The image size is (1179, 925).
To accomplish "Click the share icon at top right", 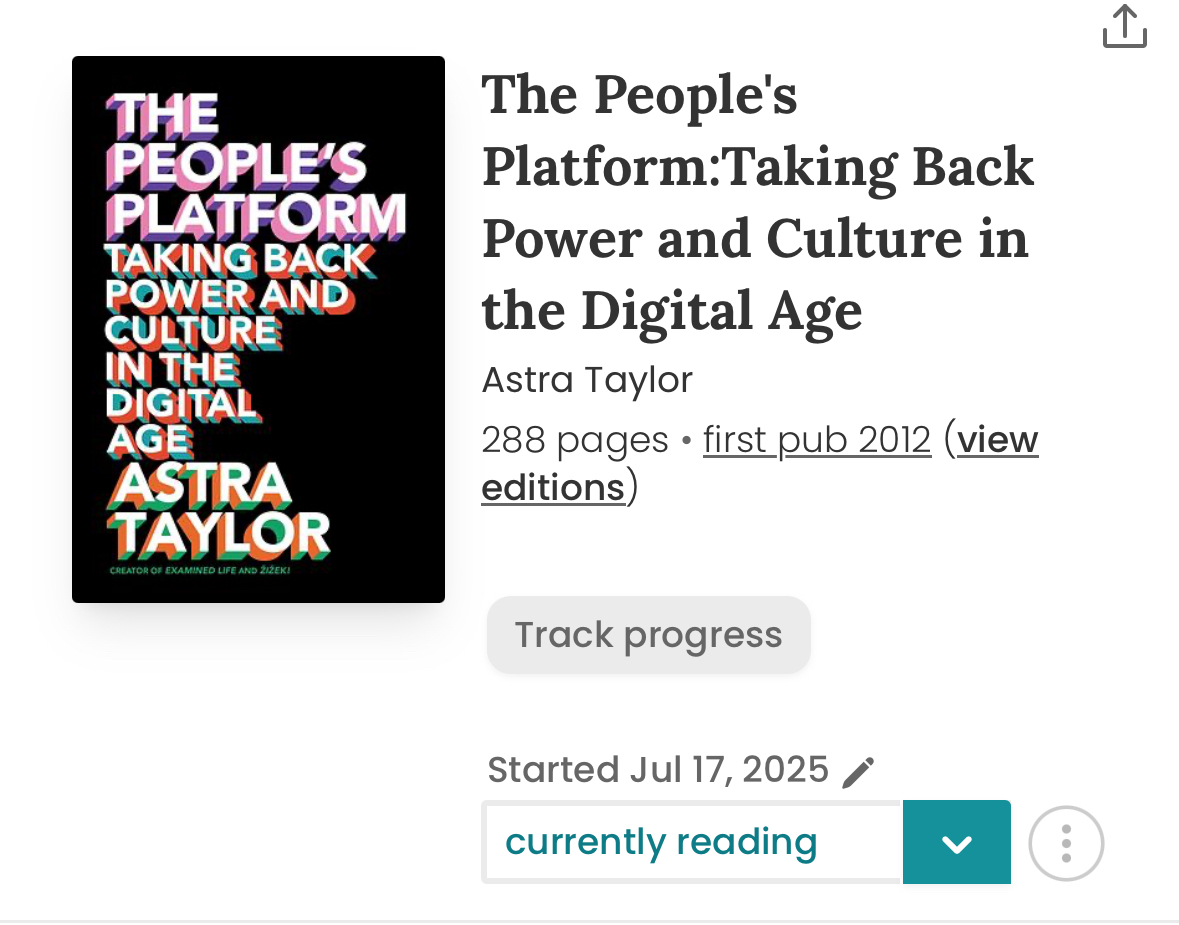I will click(x=1124, y=27).
